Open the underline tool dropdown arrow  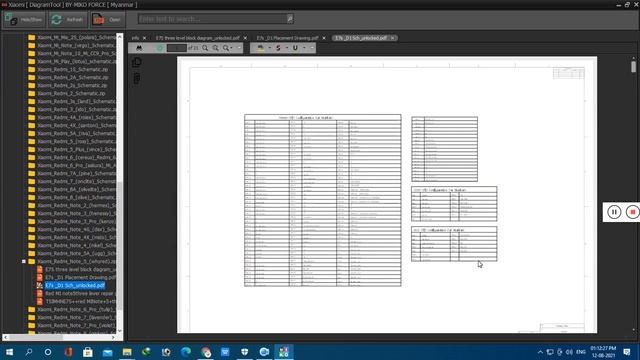[x=304, y=48]
